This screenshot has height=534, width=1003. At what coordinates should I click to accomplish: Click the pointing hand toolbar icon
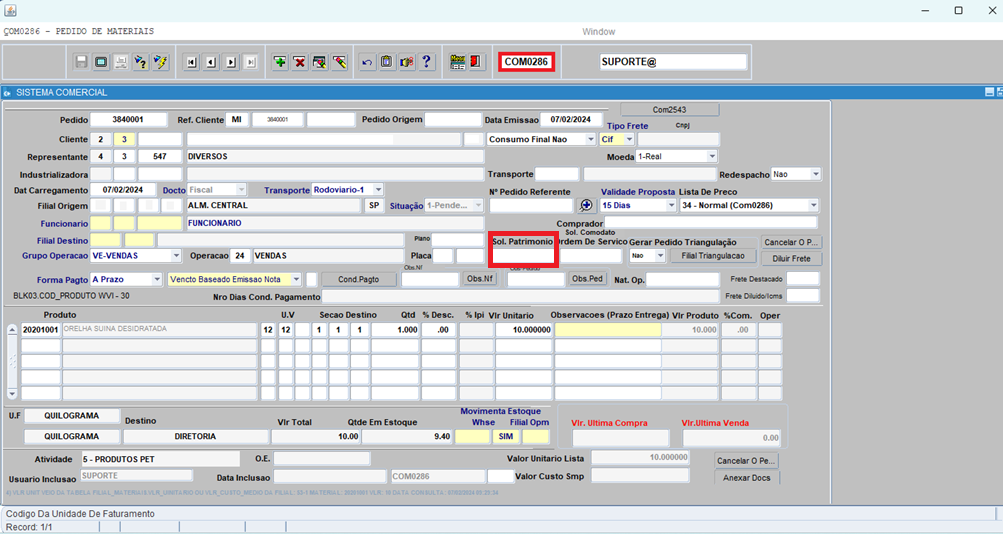tap(407, 62)
